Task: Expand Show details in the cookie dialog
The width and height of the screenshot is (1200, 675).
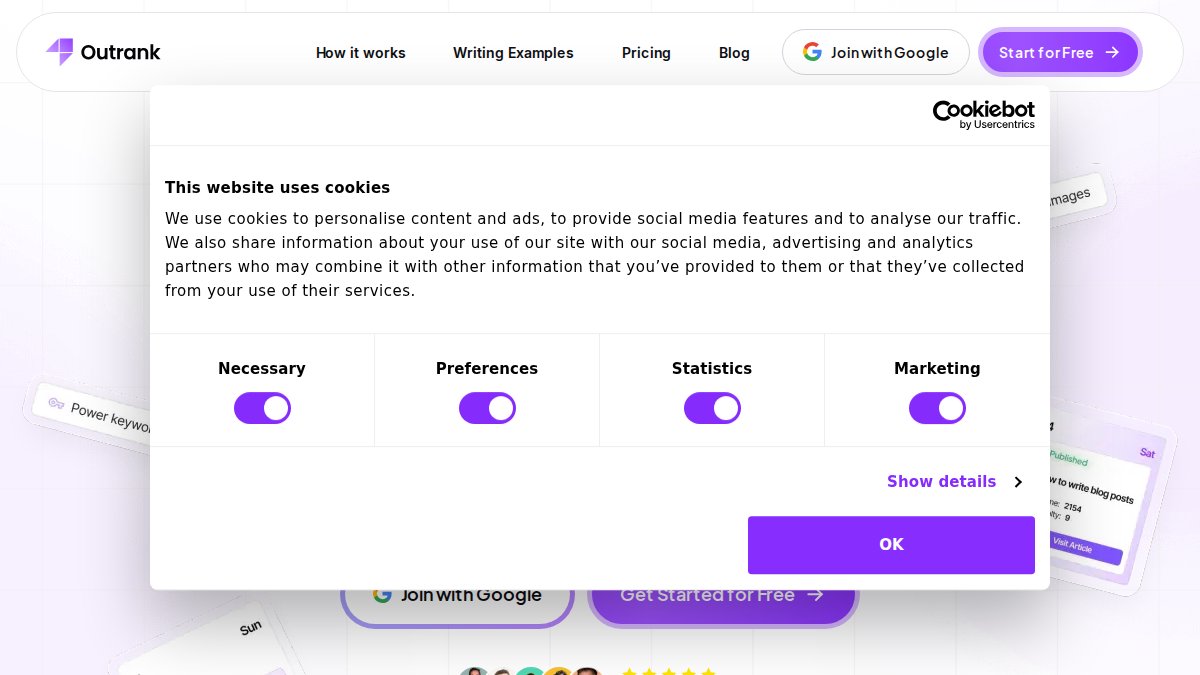Action: tap(941, 481)
